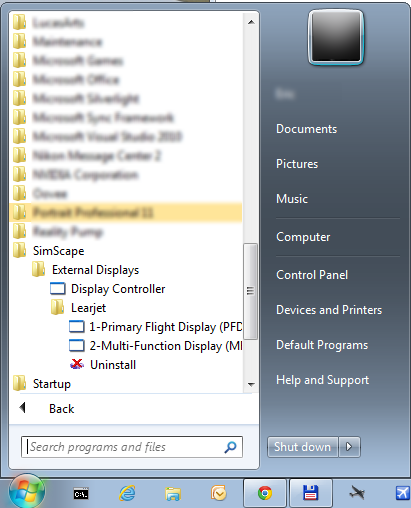
Task: Open the airplane silhouette taskbar icon
Action: 356,492
